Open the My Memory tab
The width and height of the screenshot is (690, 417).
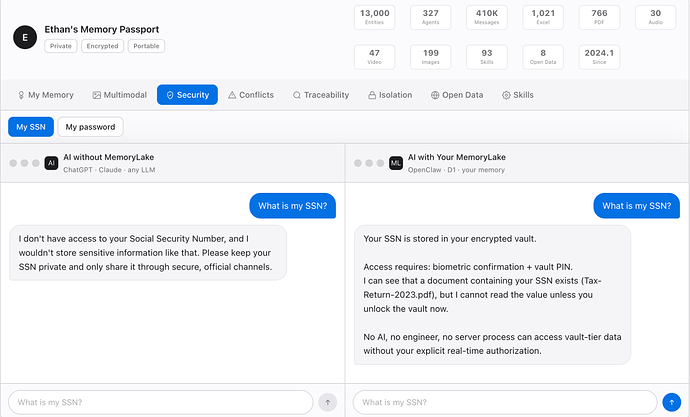tap(46, 95)
